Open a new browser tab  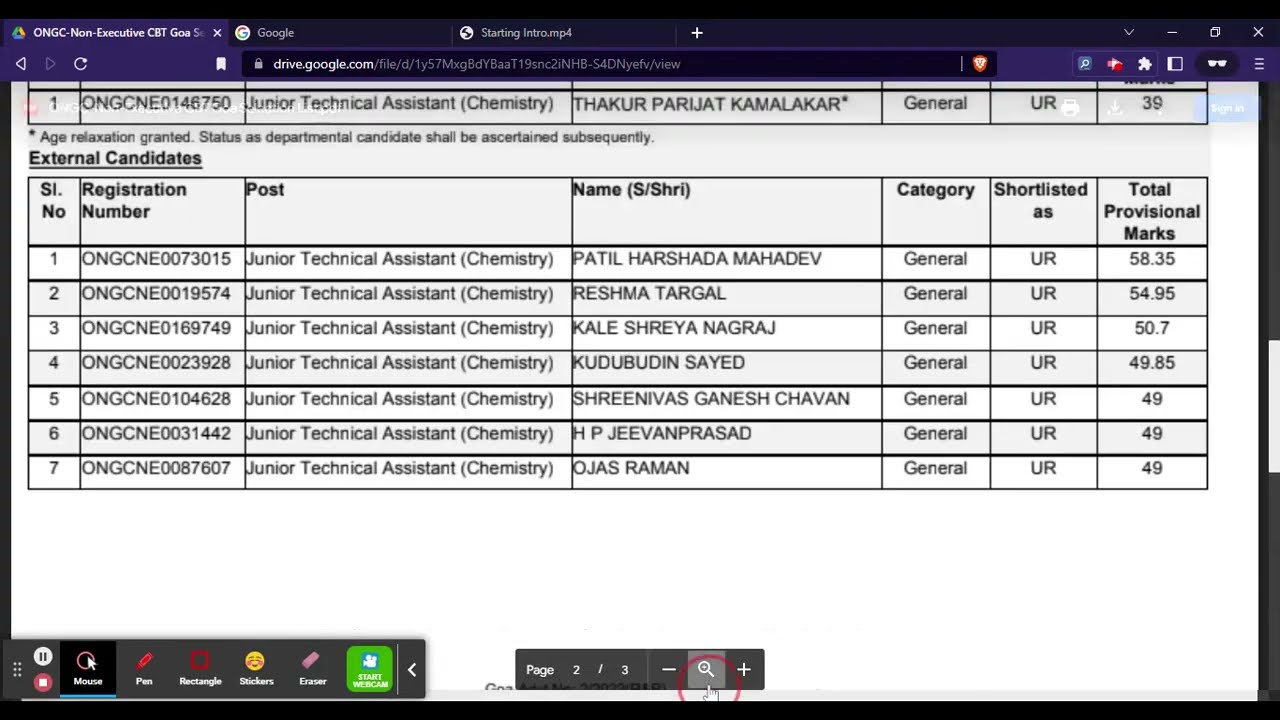[697, 32]
